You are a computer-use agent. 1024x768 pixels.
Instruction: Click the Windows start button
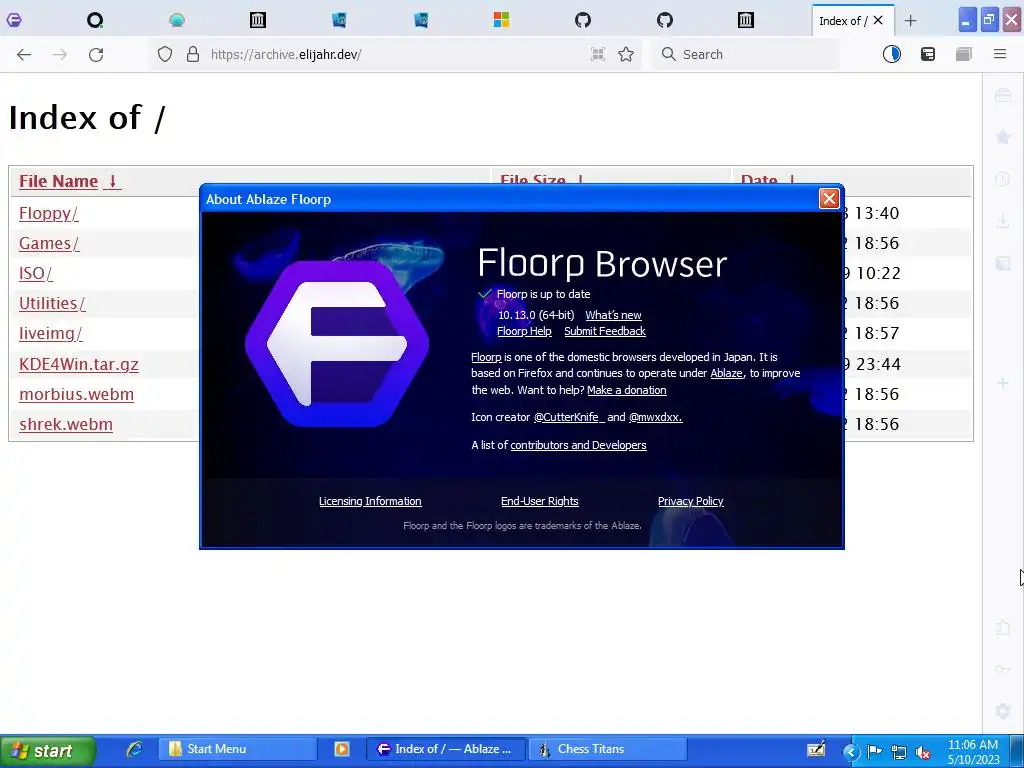47,750
